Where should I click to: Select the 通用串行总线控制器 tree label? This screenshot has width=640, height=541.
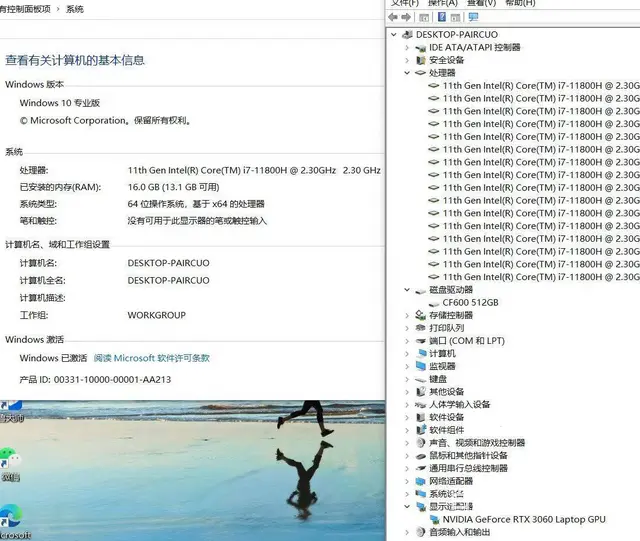pyautogui.click(x=468, y=468)
